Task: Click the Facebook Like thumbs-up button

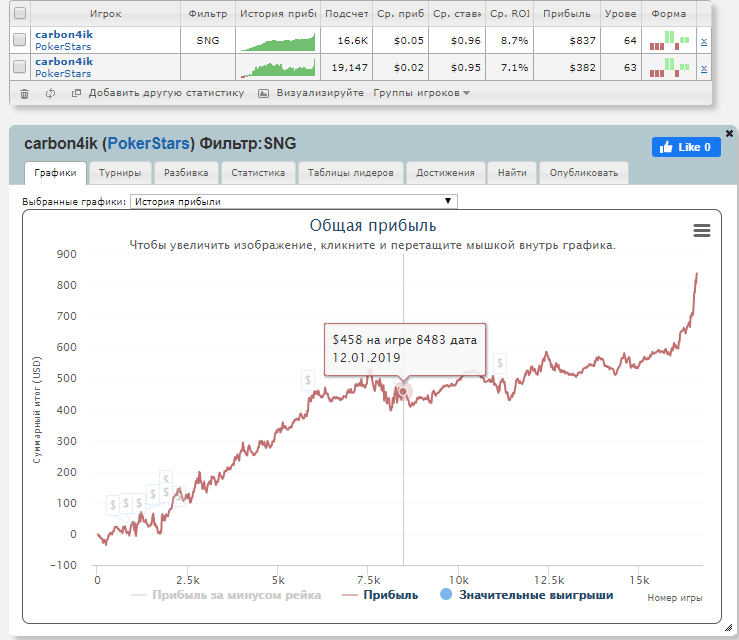Action: tap(686, 147)
